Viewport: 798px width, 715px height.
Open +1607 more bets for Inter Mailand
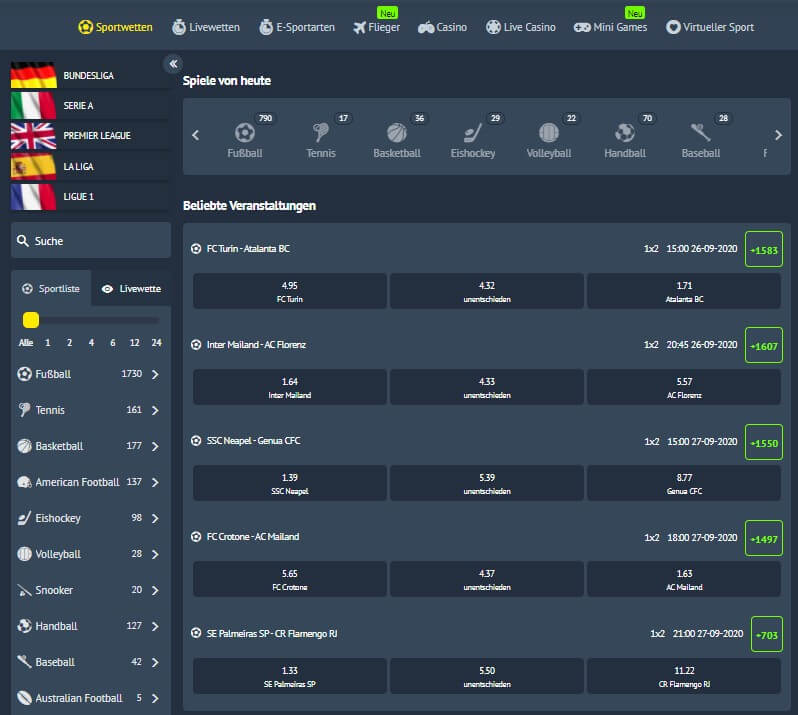pyautogui.click(x=763, y=346)
